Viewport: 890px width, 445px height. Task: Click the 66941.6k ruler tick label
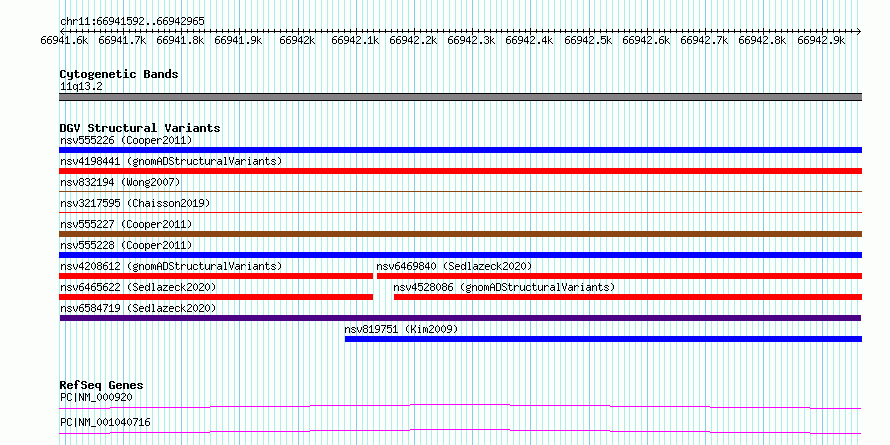(64, 40)
